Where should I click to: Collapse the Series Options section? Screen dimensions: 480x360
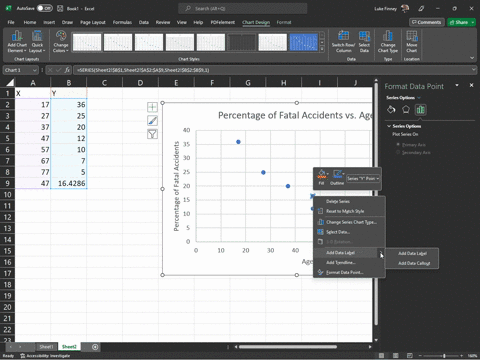click(x=389, y=126)
